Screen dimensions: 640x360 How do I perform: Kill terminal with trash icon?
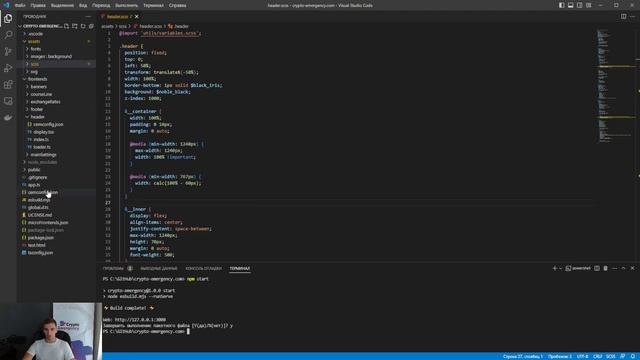pyautogui.click(x=606, y=268)
